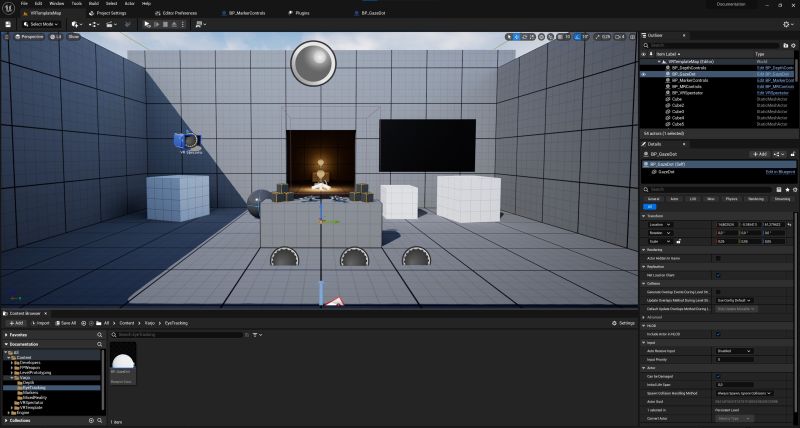Open the Window menu
800x428 pixels.
[57, 4]
